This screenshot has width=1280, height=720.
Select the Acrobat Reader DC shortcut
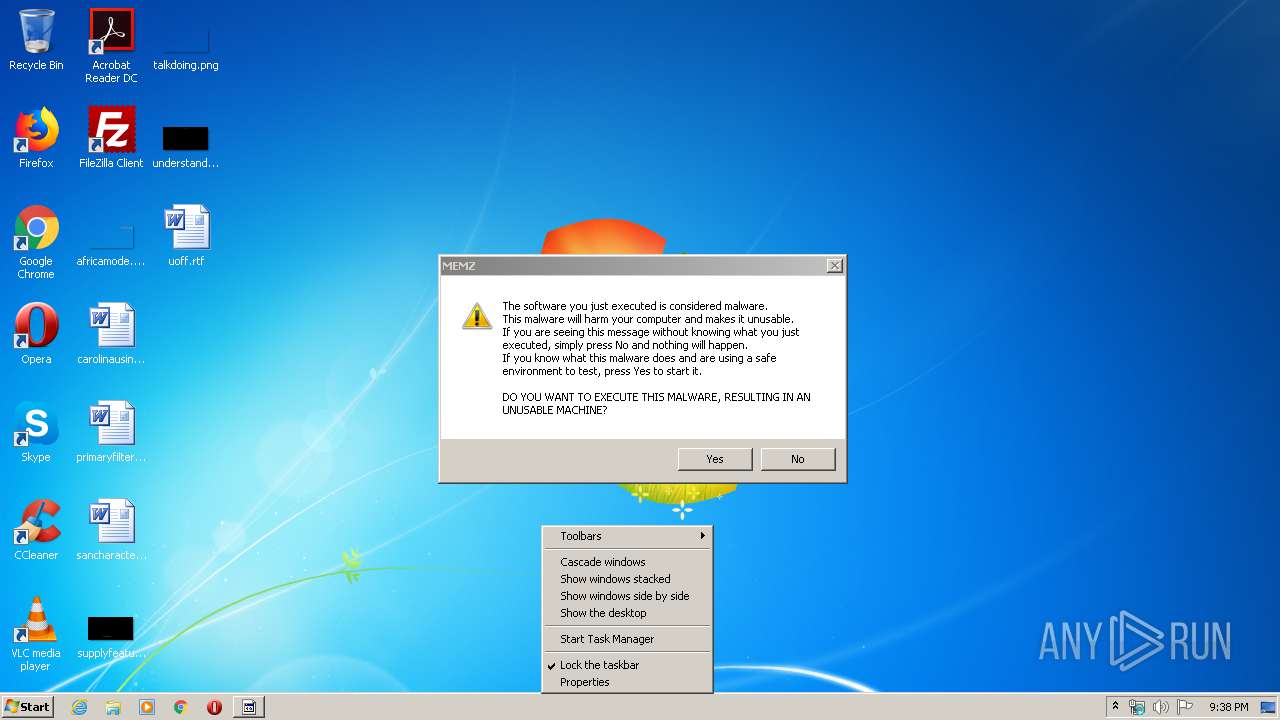[111, 45]
